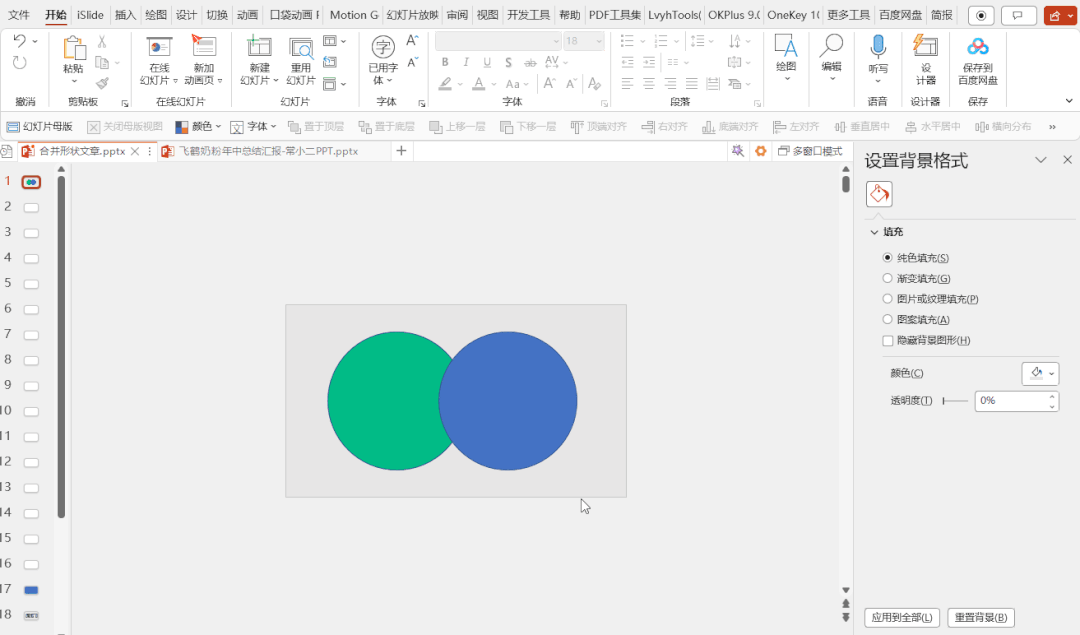Screen dimensions: 1080x635
Task: Click Reuse Slides (重用幻灯片) icon
Action: point(301,48)
